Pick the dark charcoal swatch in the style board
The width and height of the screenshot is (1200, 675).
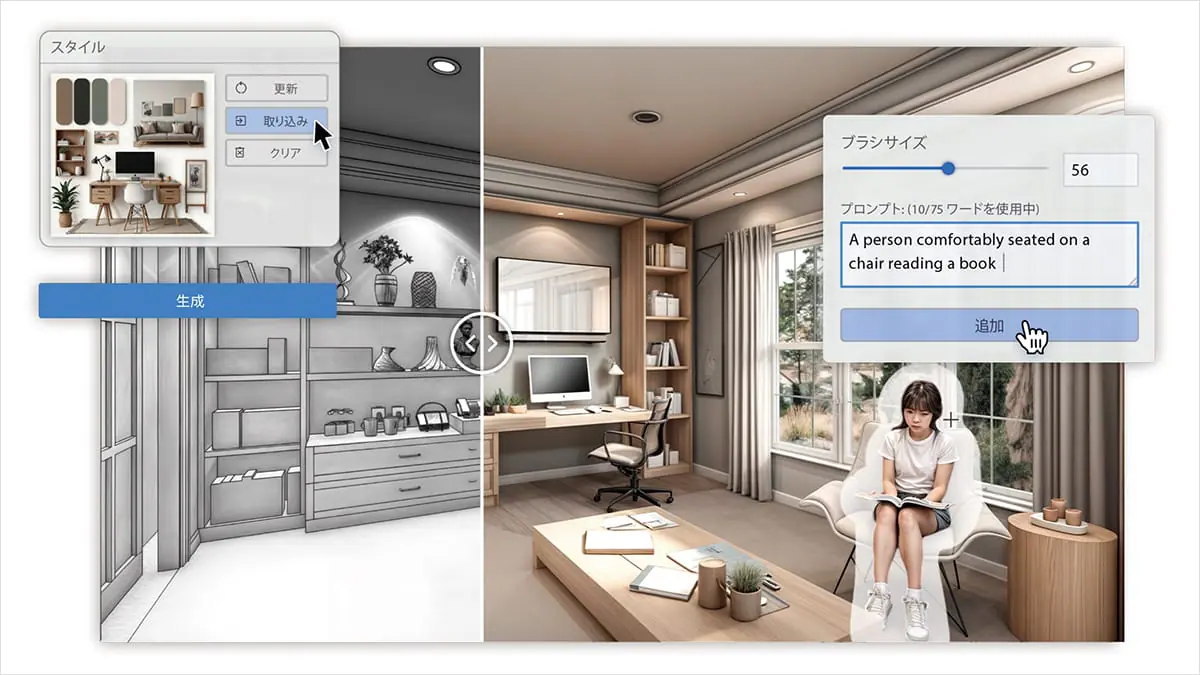[x=82, y=99]
